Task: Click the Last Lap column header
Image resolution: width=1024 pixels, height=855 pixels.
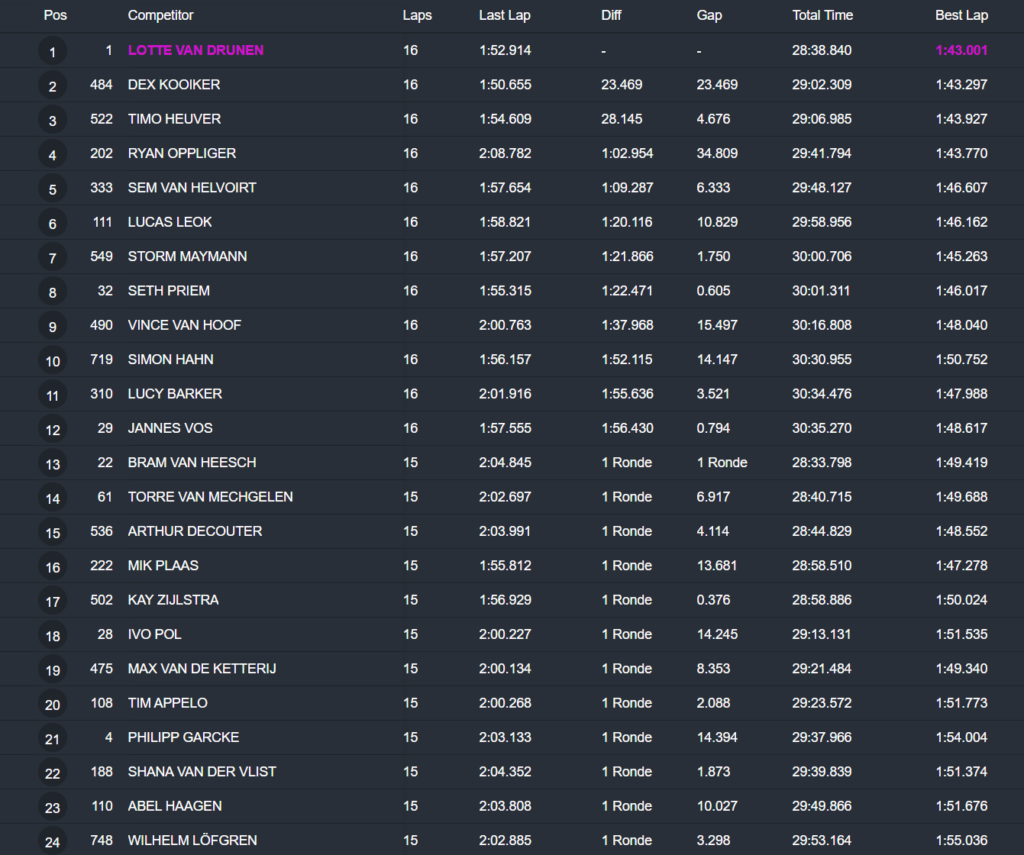Action: click(x=505, y=16)
